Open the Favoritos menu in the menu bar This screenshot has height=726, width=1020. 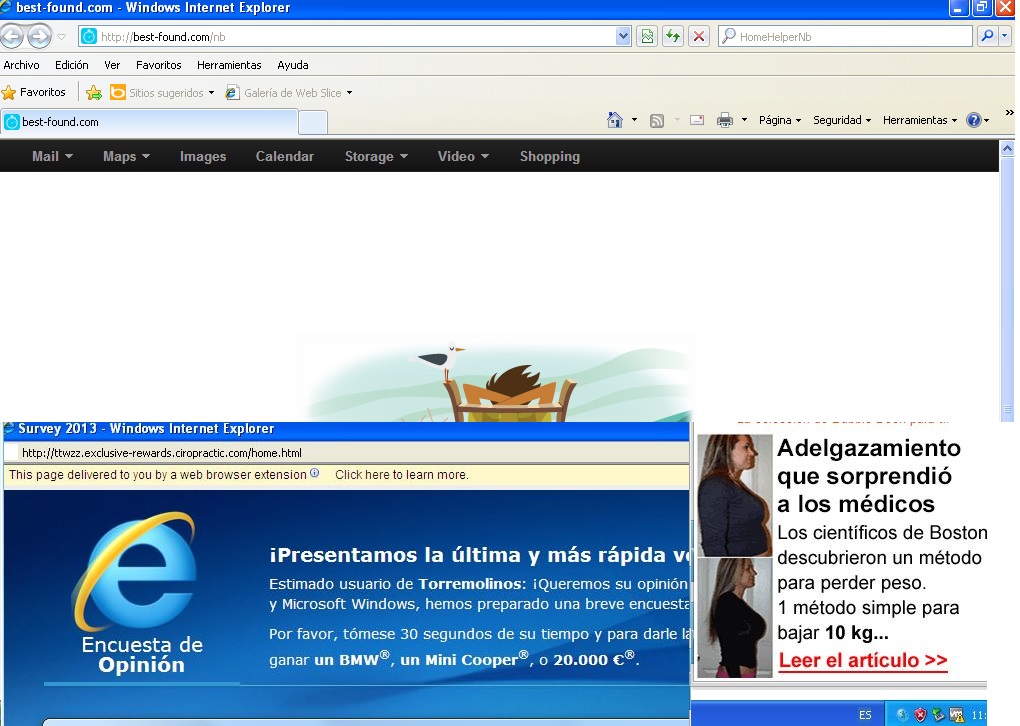tap(159, 65)
